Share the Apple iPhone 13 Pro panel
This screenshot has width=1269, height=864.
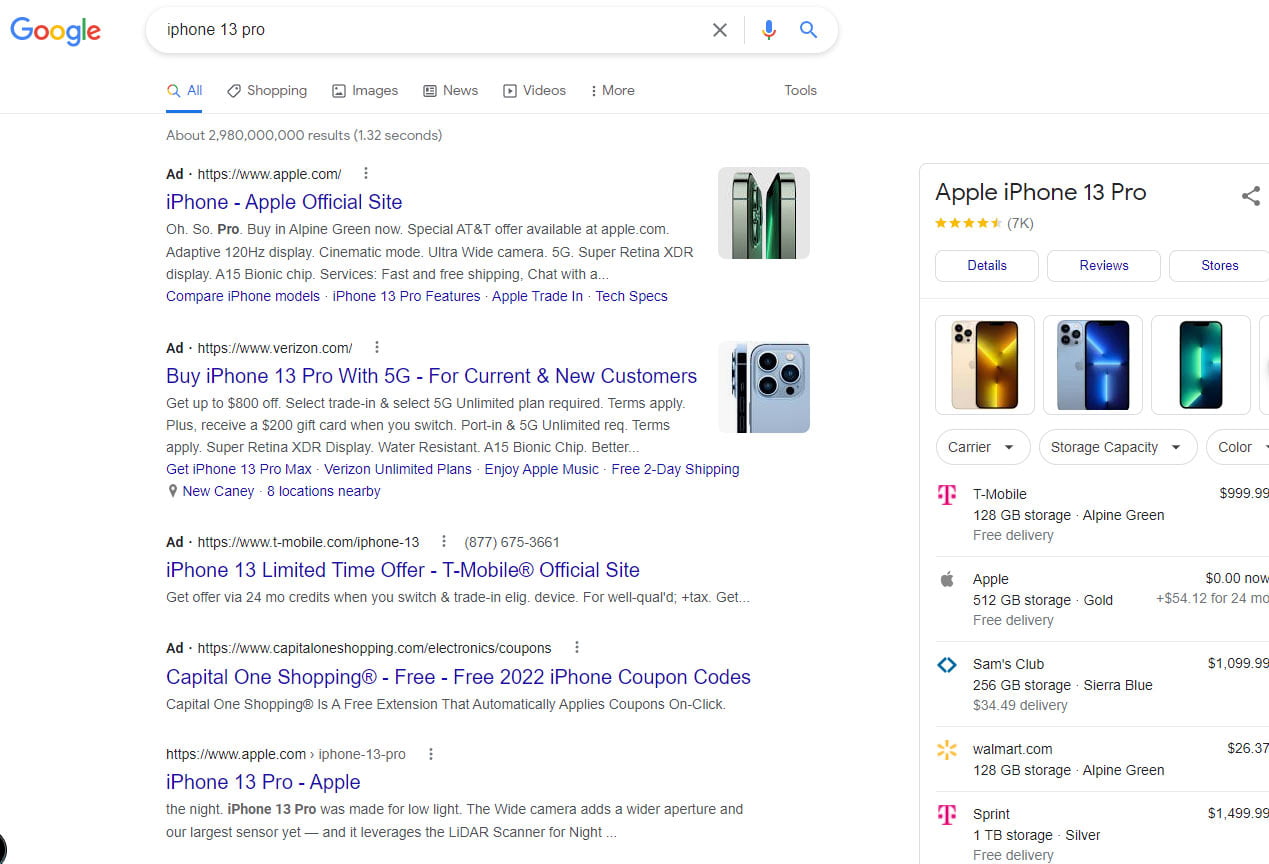(1250, 195)
